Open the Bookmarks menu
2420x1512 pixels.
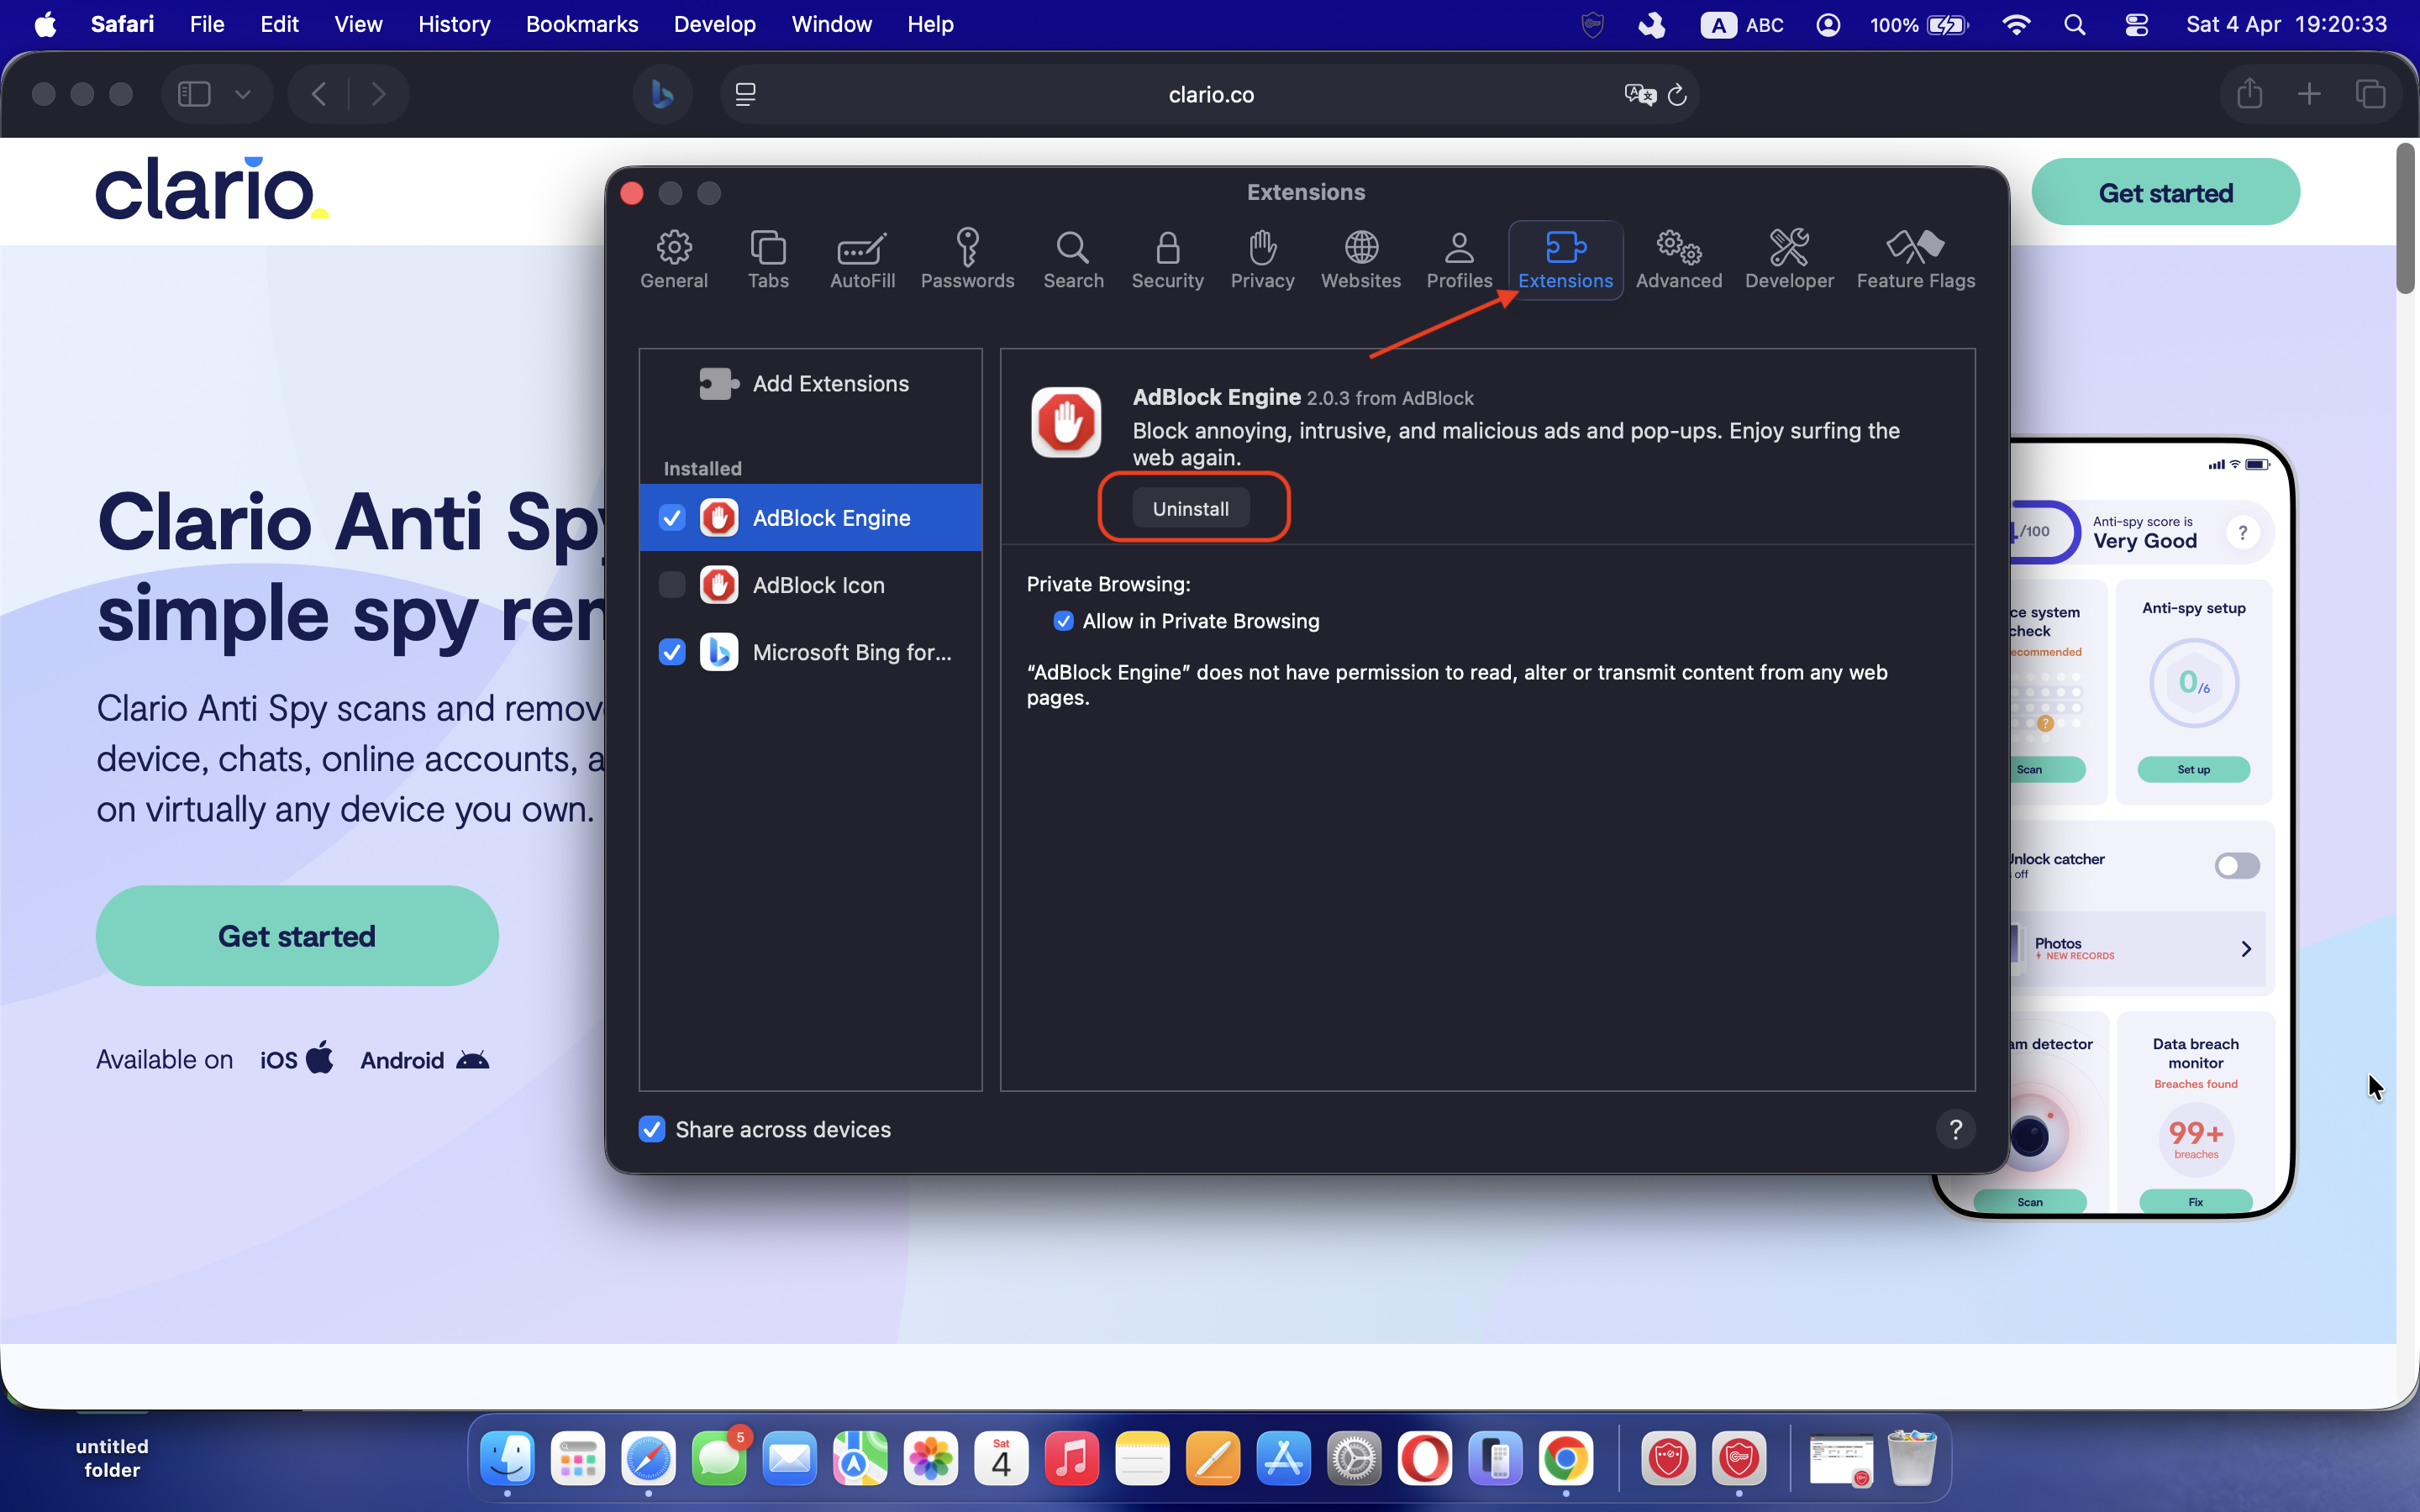click(x=582, y=24)
